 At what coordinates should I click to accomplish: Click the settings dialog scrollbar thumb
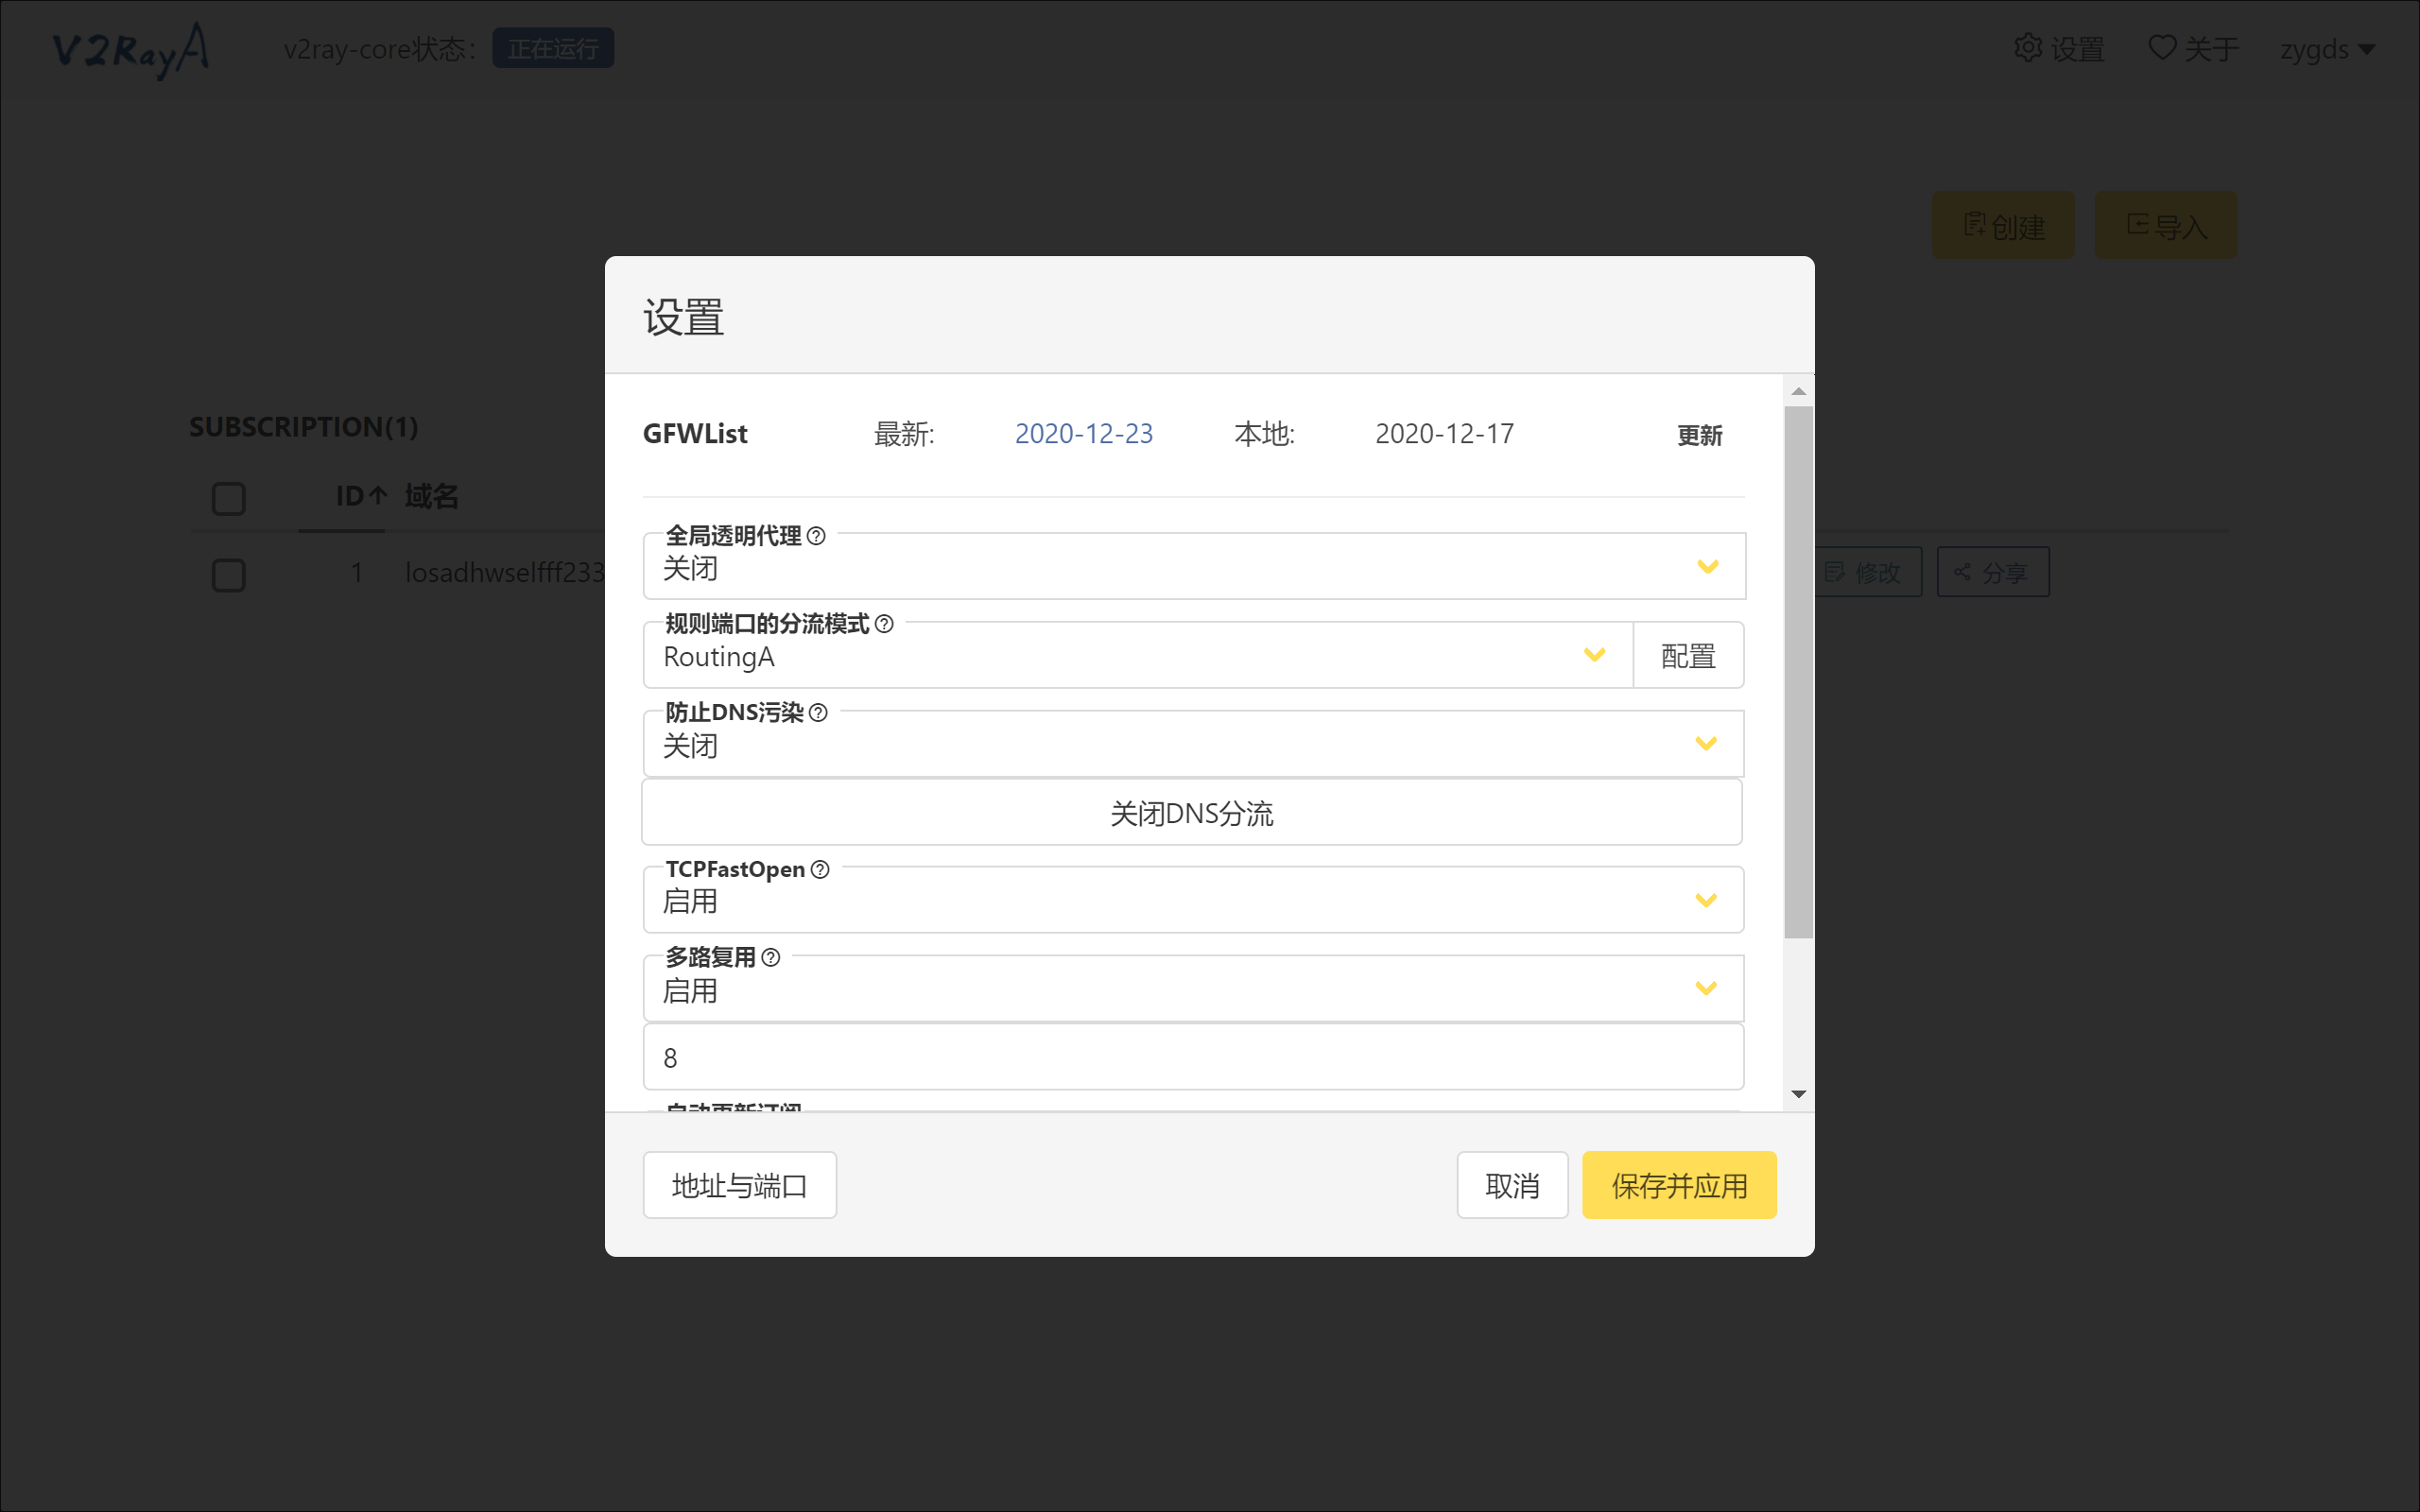pyautogui.click(x=1798, y=672)
